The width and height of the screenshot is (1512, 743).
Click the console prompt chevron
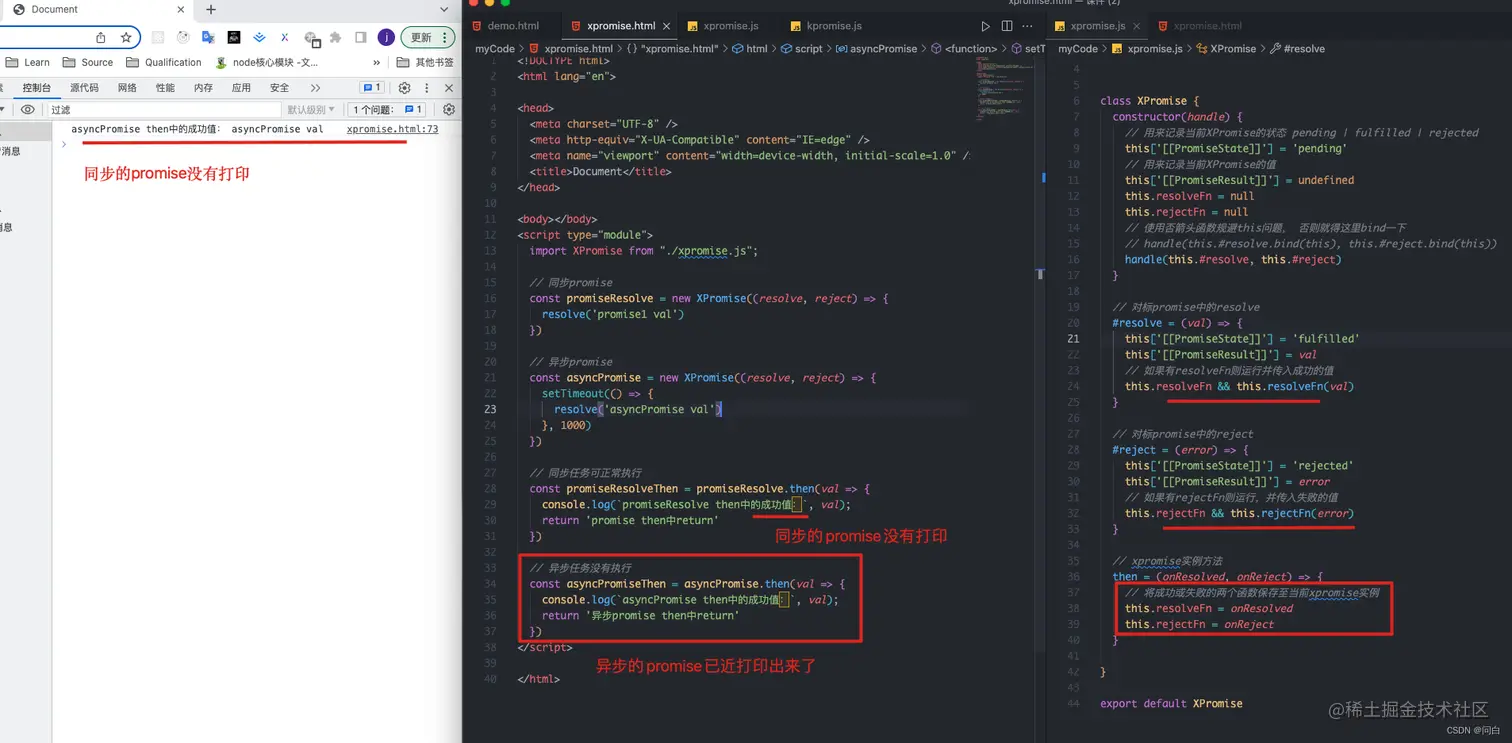(64, 144)
